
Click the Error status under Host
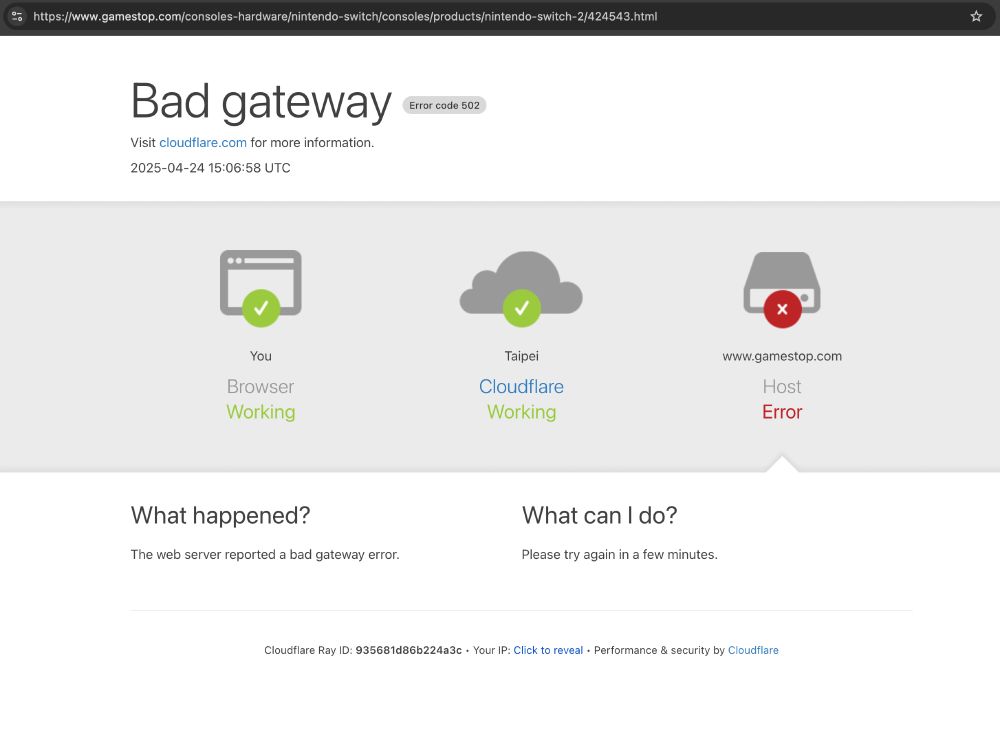pos(782,412)
